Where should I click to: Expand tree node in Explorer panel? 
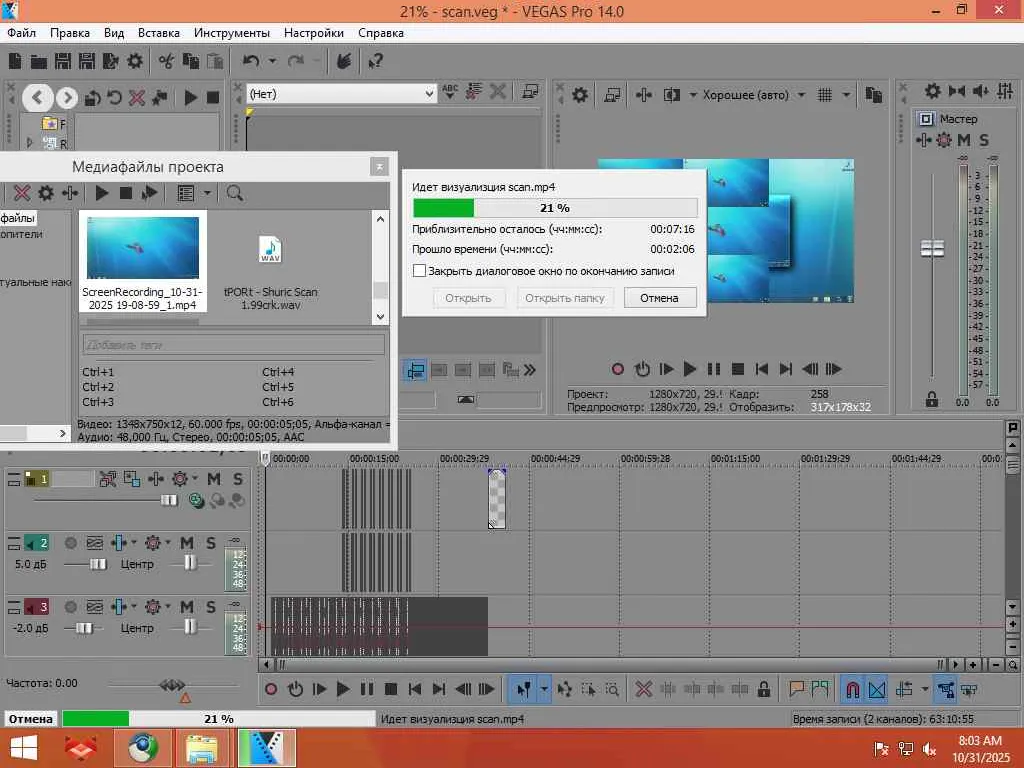pos(29,142)
